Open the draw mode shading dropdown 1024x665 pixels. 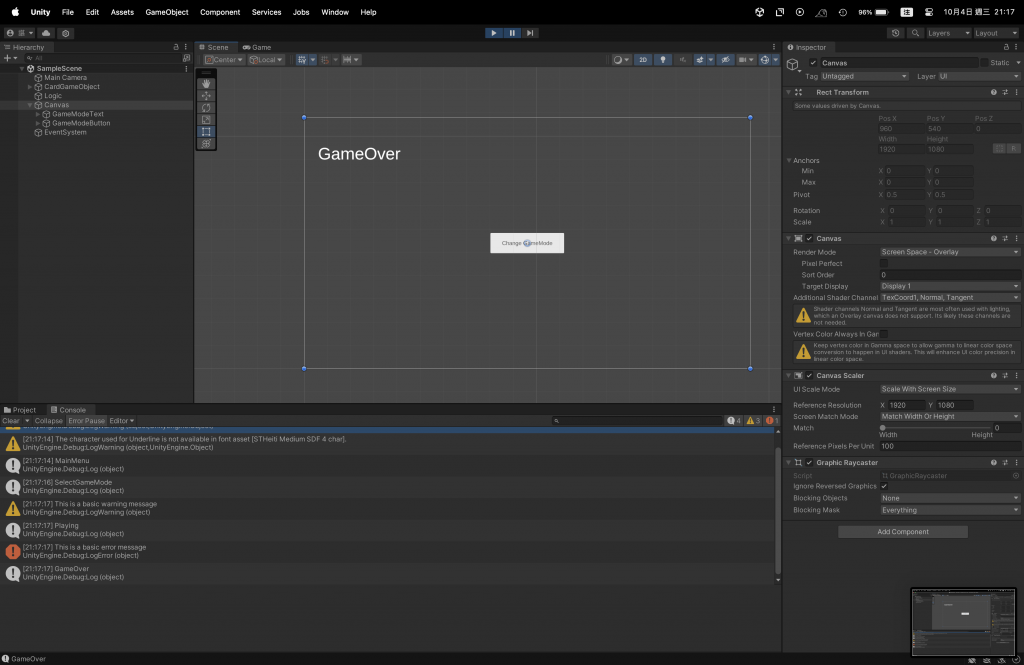click(620, 59)
